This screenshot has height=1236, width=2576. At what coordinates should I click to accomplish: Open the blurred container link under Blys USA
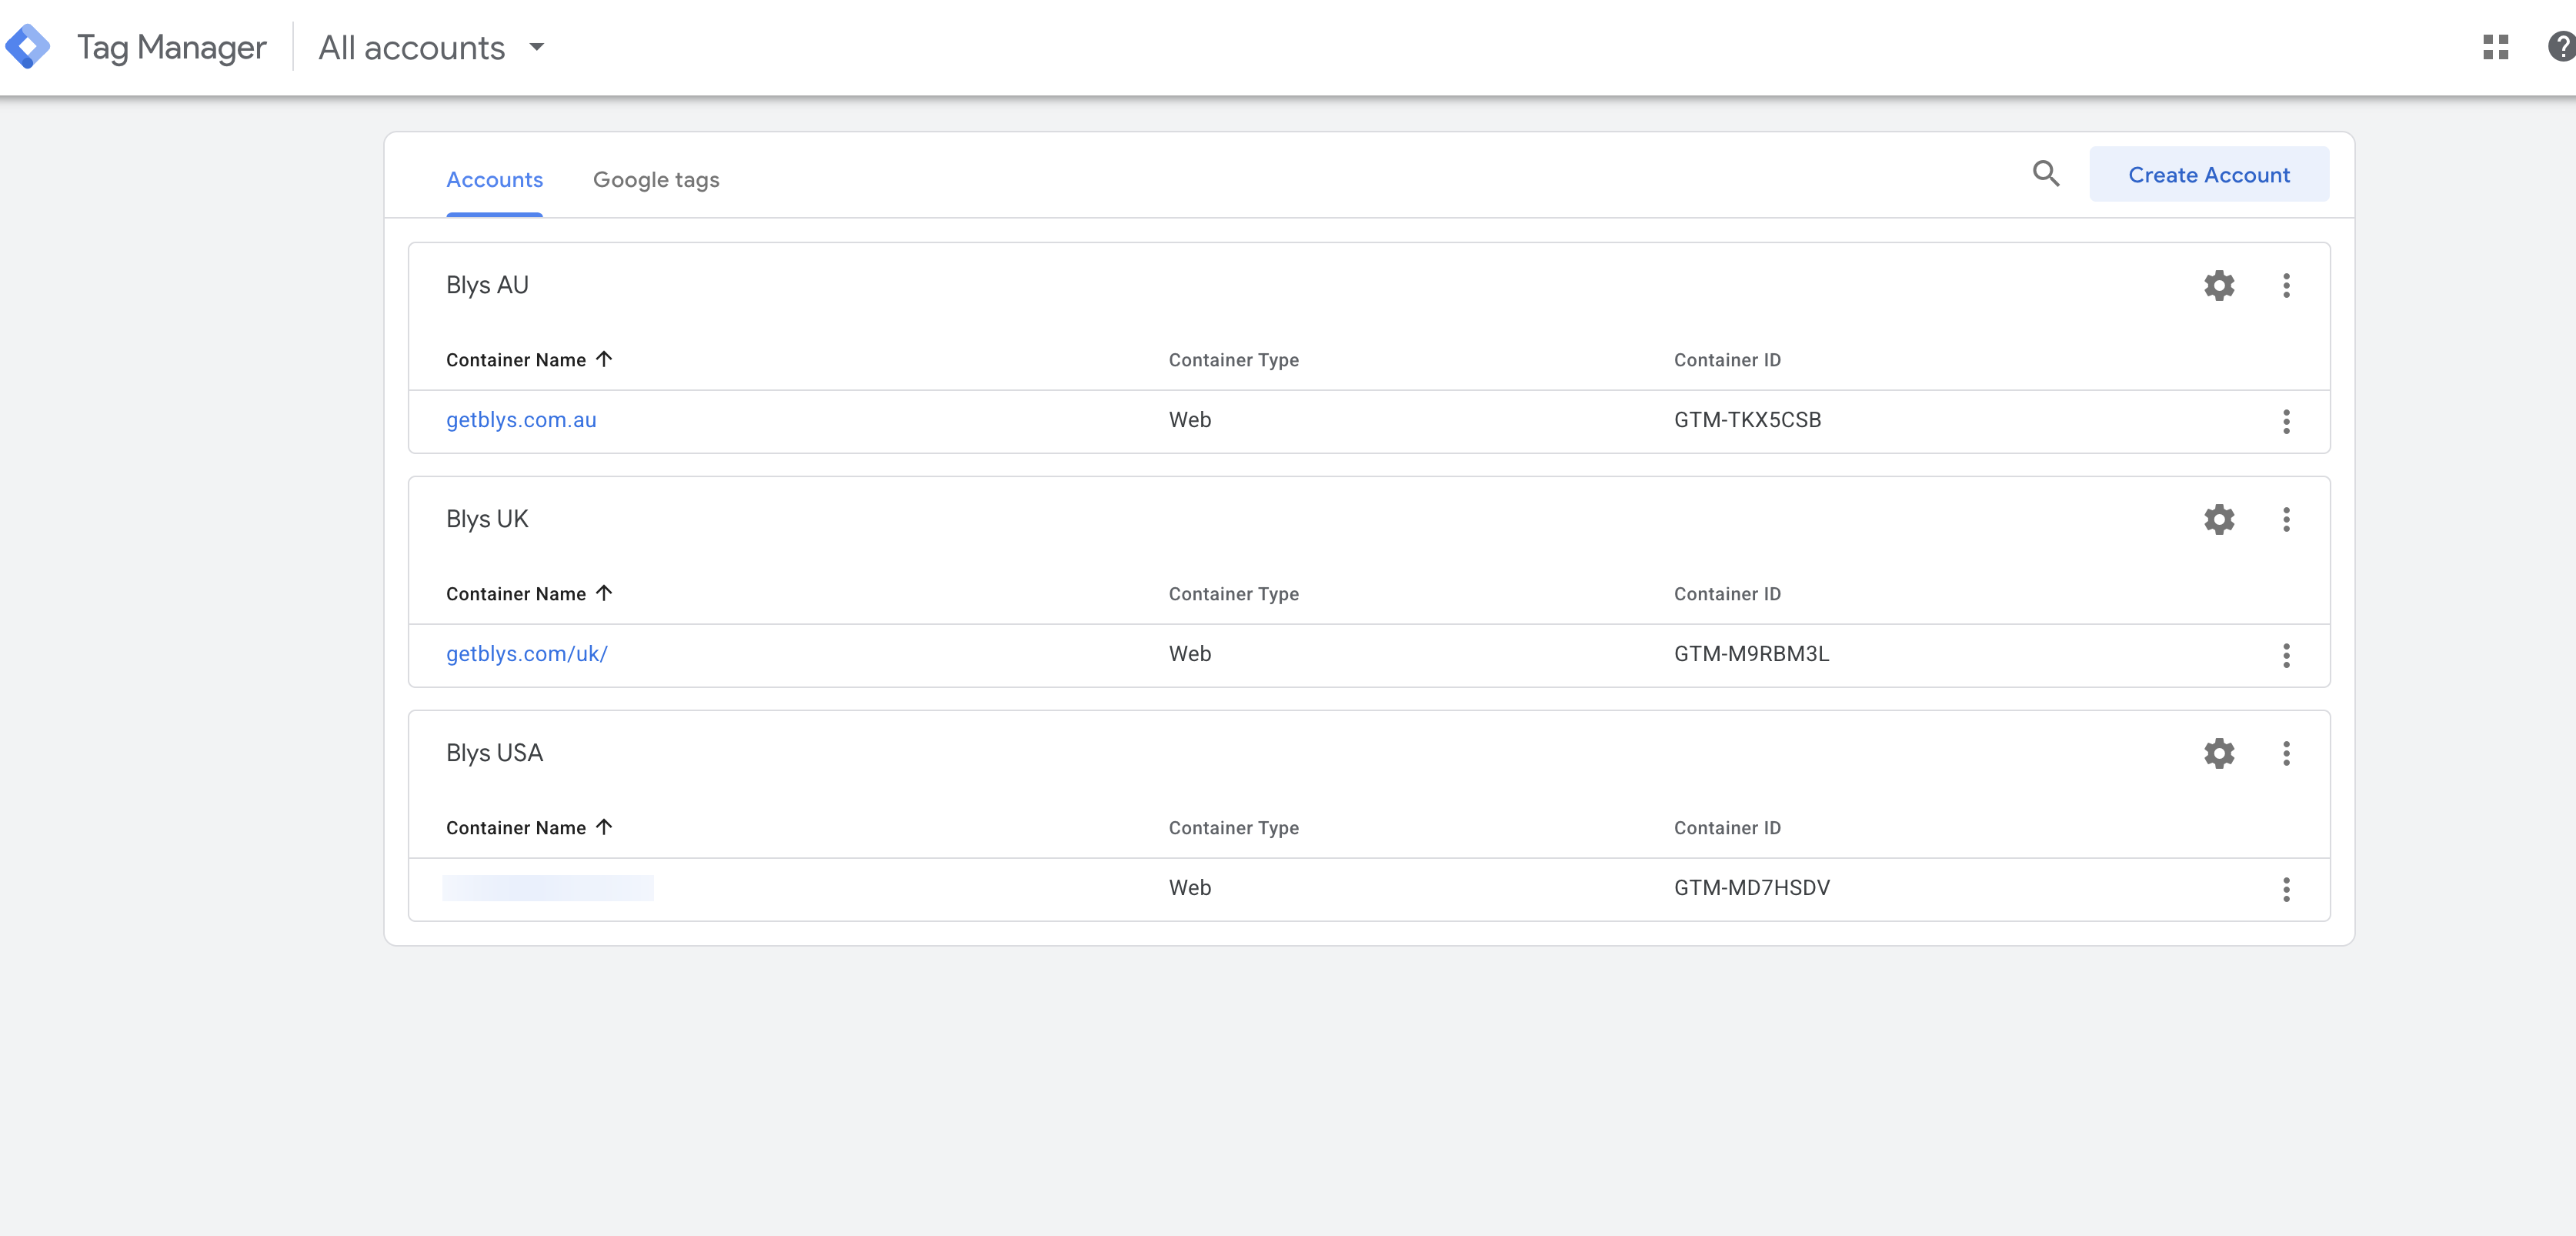point(548,888)
